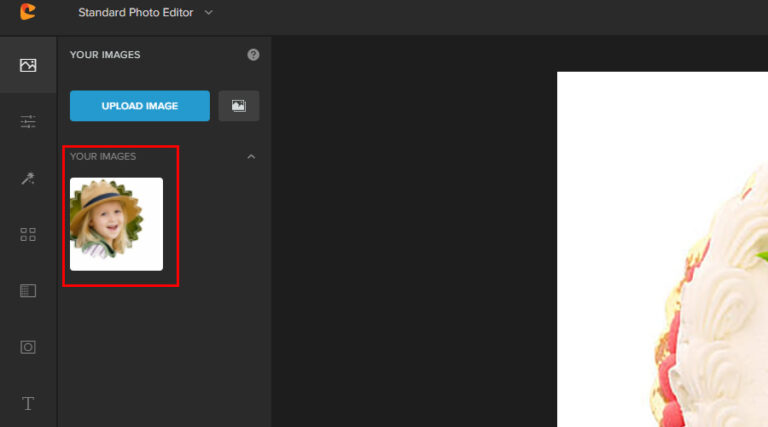Collapse the Your Images section chevron
Image resolution: width=768 pixels, height=427 pixels.
coord(251,157)
